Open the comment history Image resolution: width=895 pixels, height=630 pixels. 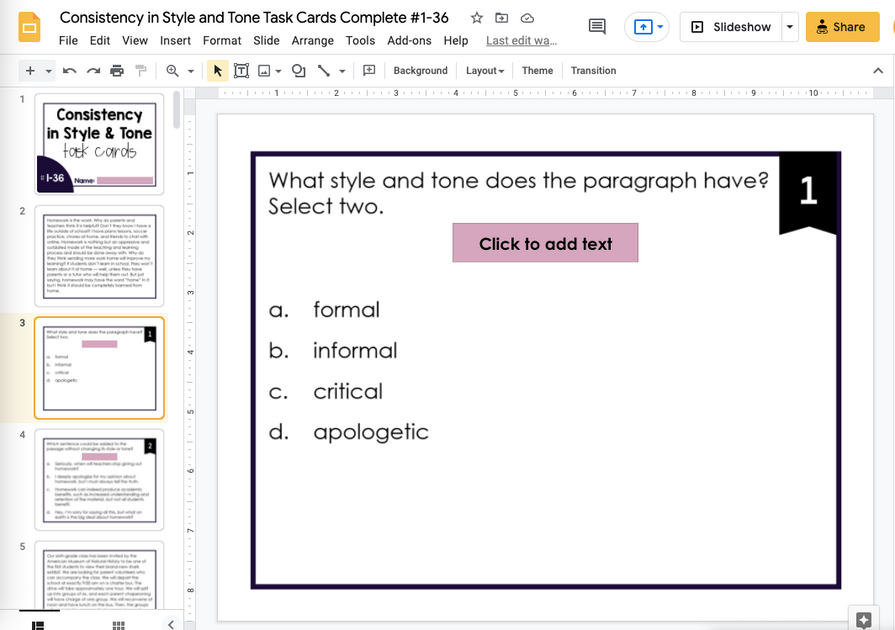[x=597, y=27]
